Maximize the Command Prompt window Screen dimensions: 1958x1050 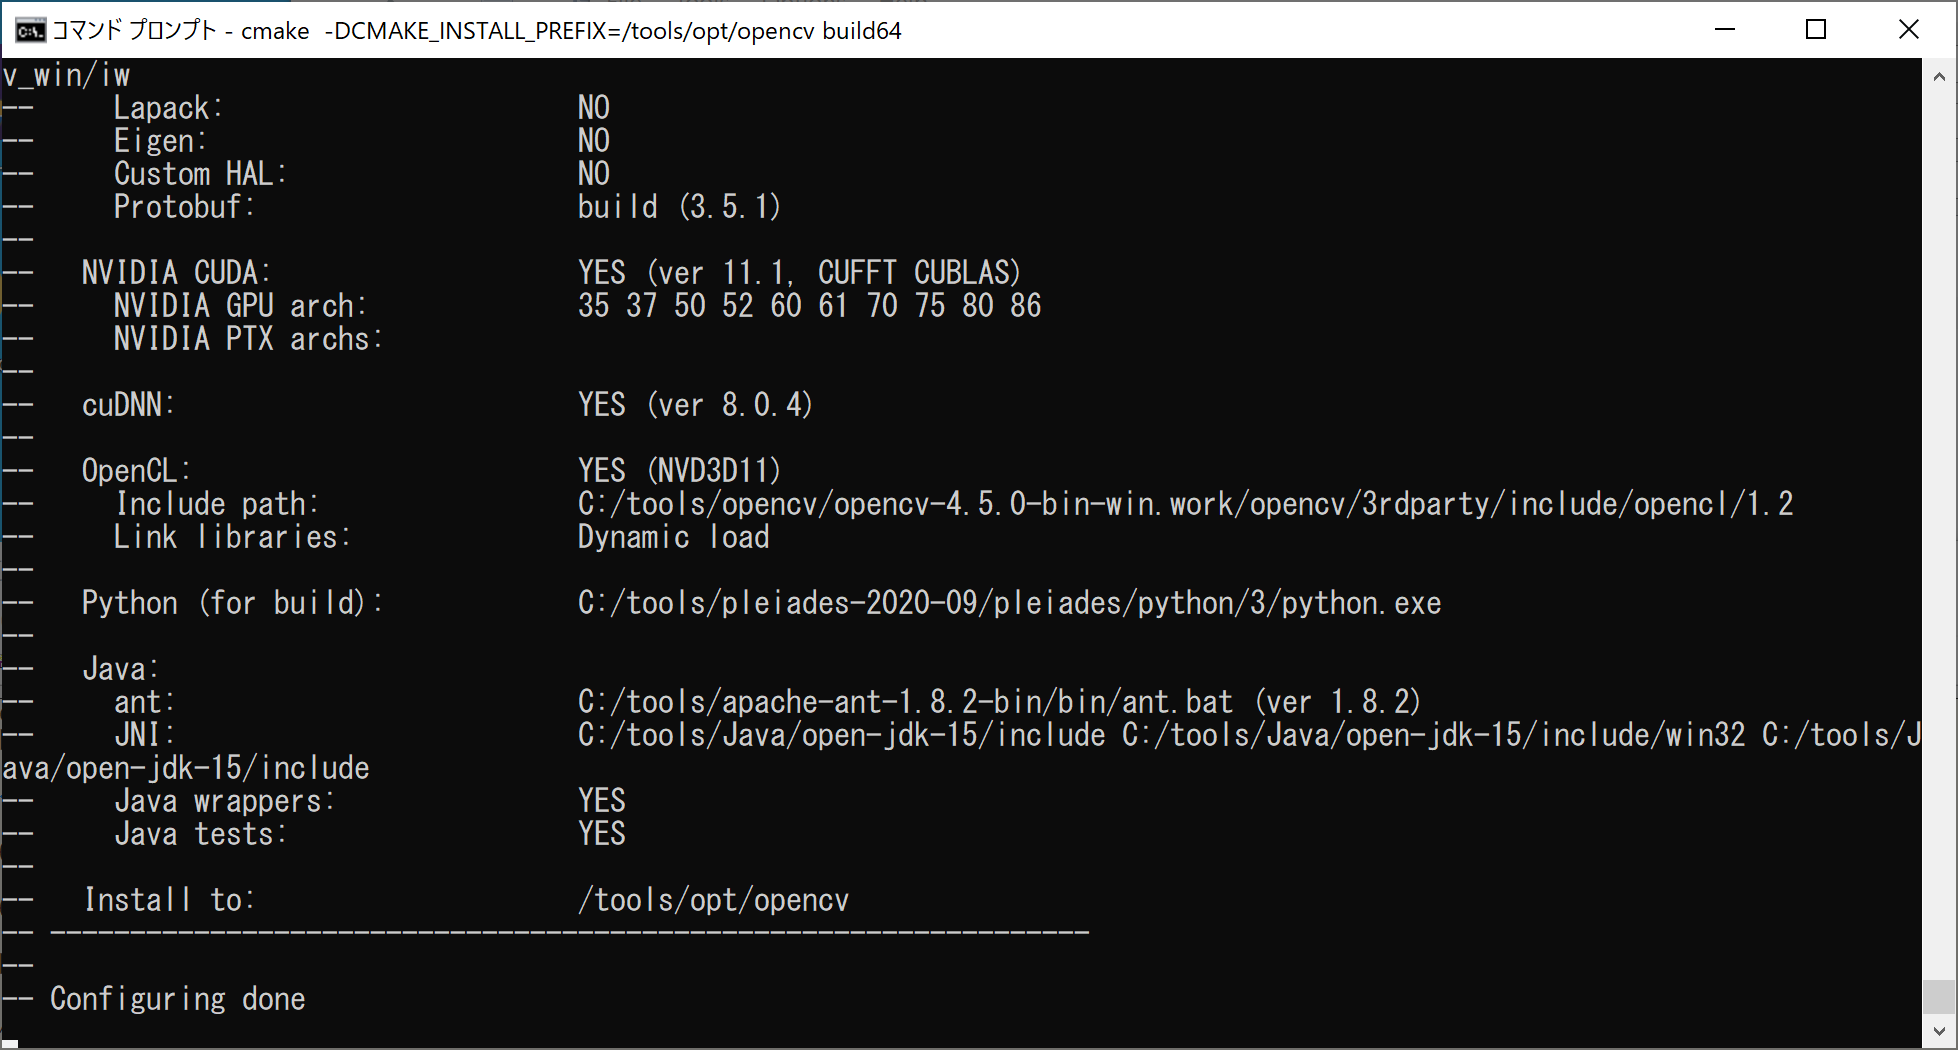(x=1816, y=29)
